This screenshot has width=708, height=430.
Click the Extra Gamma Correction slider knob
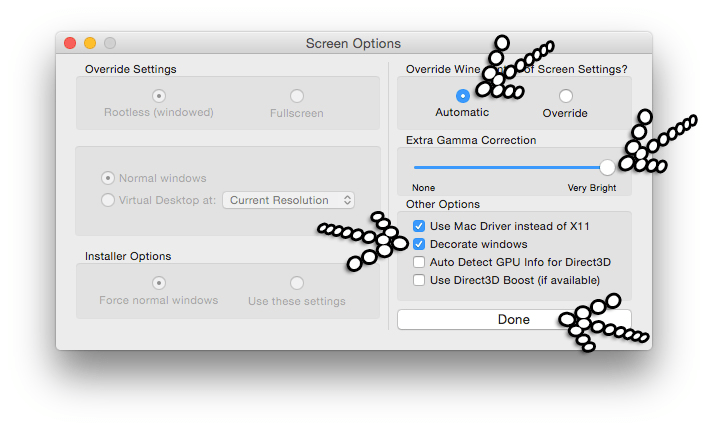pos(607,167)
